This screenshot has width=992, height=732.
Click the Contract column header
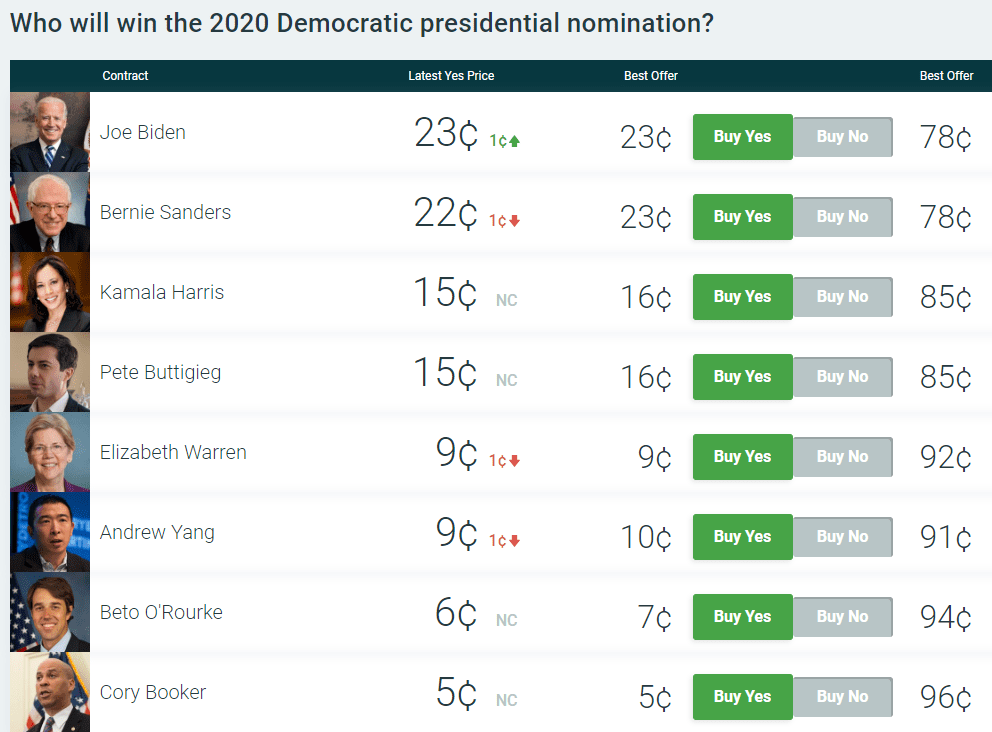pyautogui.click(x=125, y=76)
